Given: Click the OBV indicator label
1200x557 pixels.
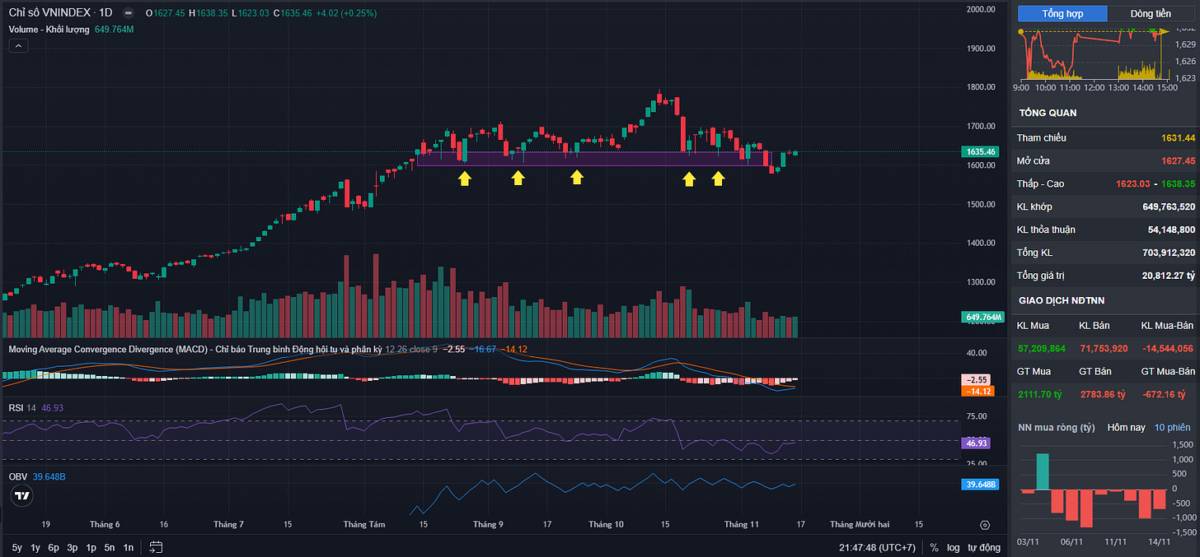Looking at the screenshot, I should [18, 476].
